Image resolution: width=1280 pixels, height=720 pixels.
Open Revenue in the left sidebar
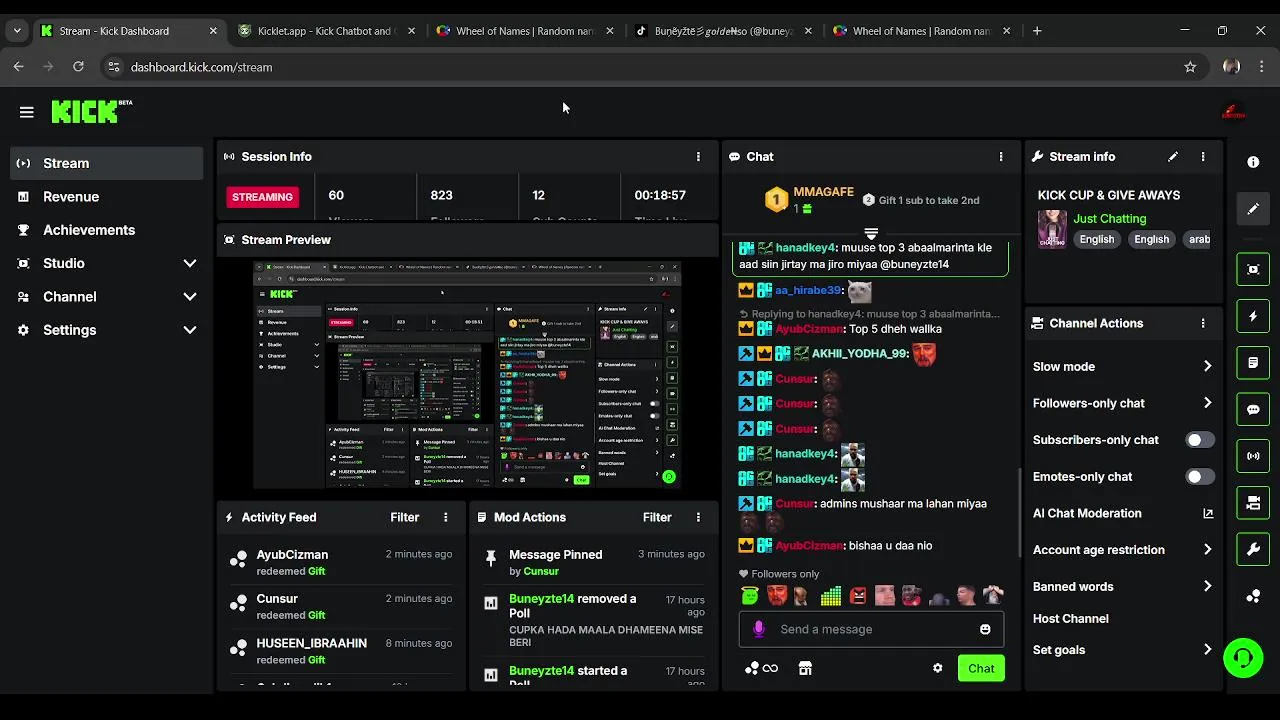pos(107,197)
